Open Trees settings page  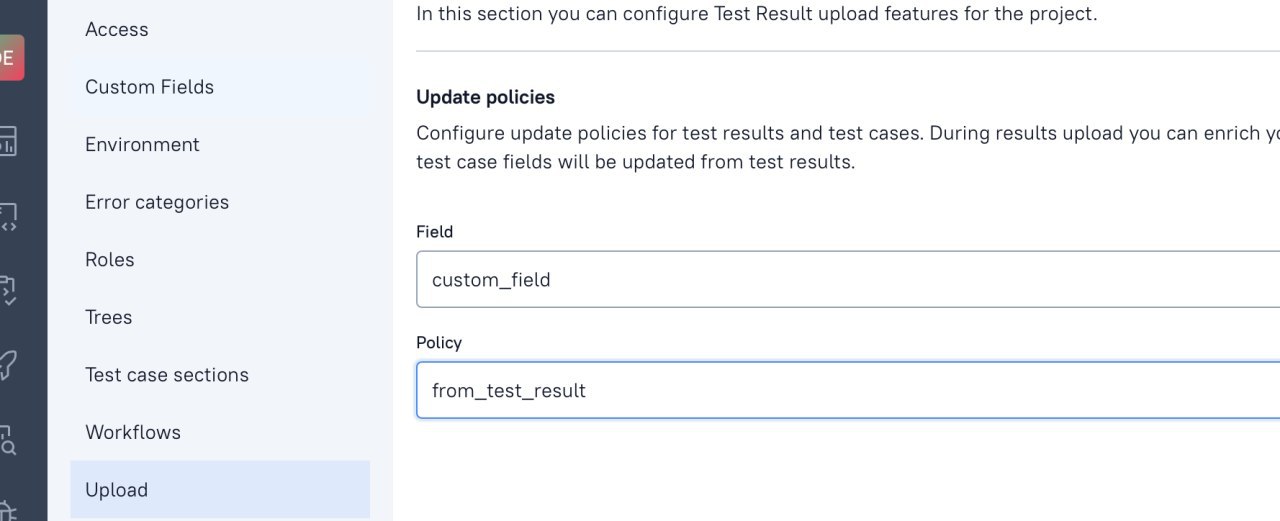click(109, 317)
